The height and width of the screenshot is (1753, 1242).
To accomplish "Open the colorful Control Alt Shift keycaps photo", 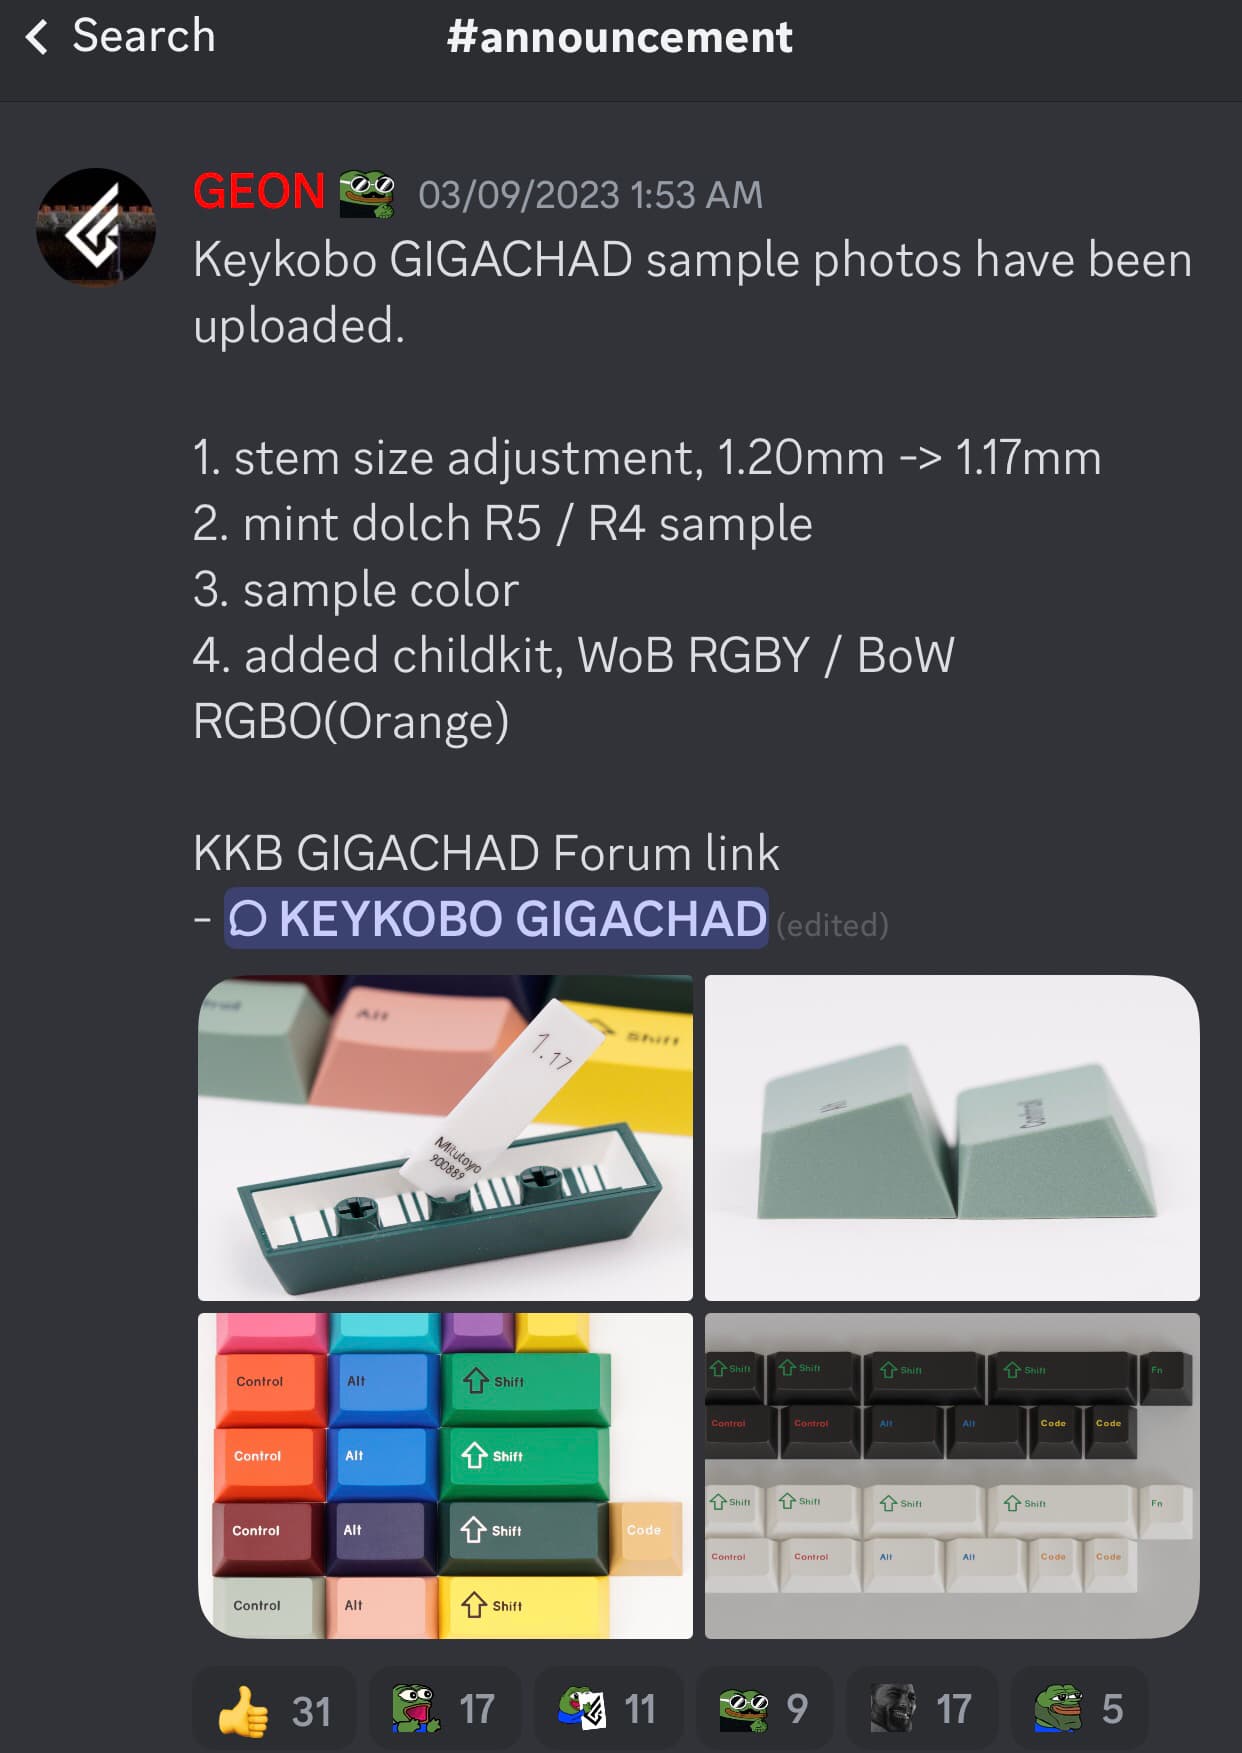I will [445, 1476].
